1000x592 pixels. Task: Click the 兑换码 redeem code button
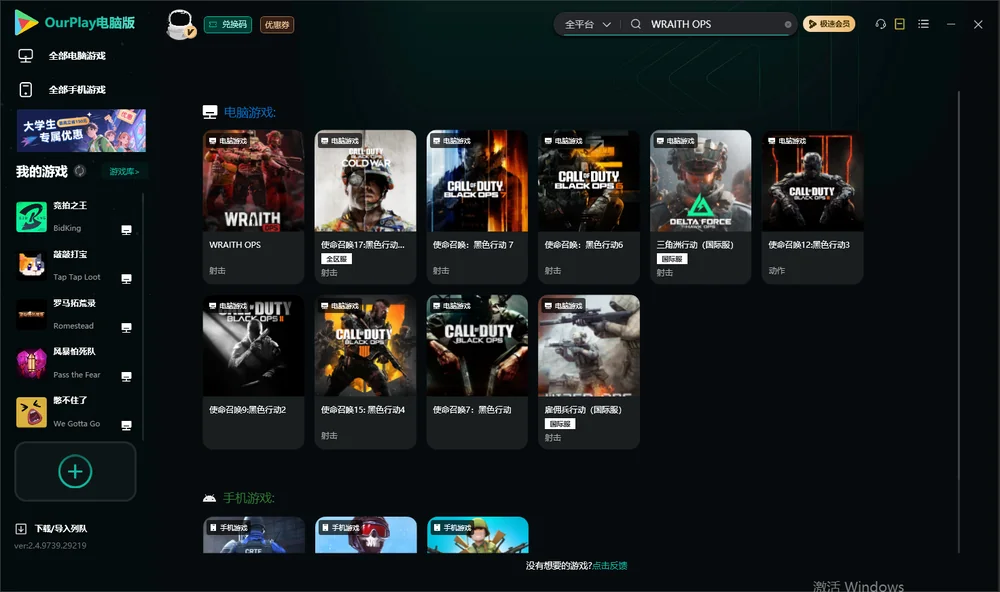(x=228, y=25)
